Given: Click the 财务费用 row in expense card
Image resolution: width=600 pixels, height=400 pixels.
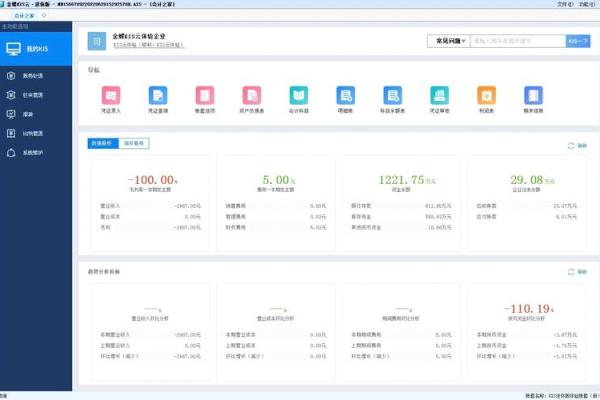Looking at the screenshot, I should (276, 227).
